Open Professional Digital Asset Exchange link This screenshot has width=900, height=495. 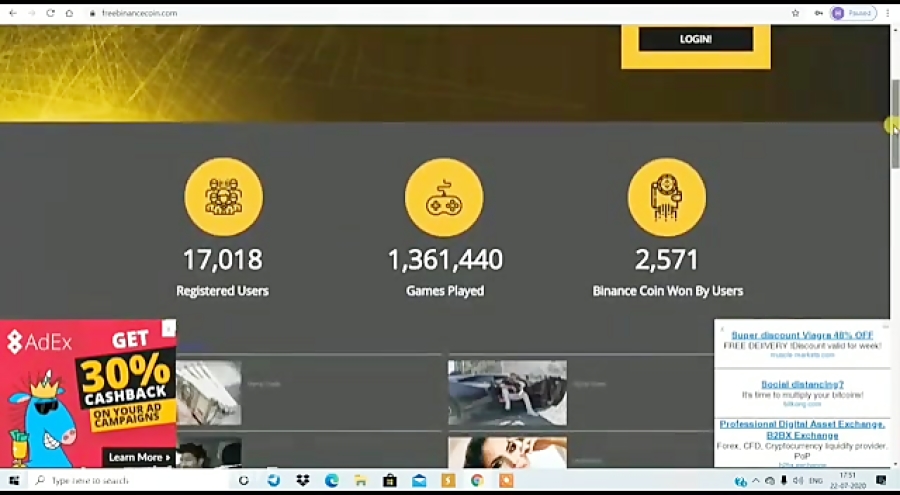coord(802,430)
